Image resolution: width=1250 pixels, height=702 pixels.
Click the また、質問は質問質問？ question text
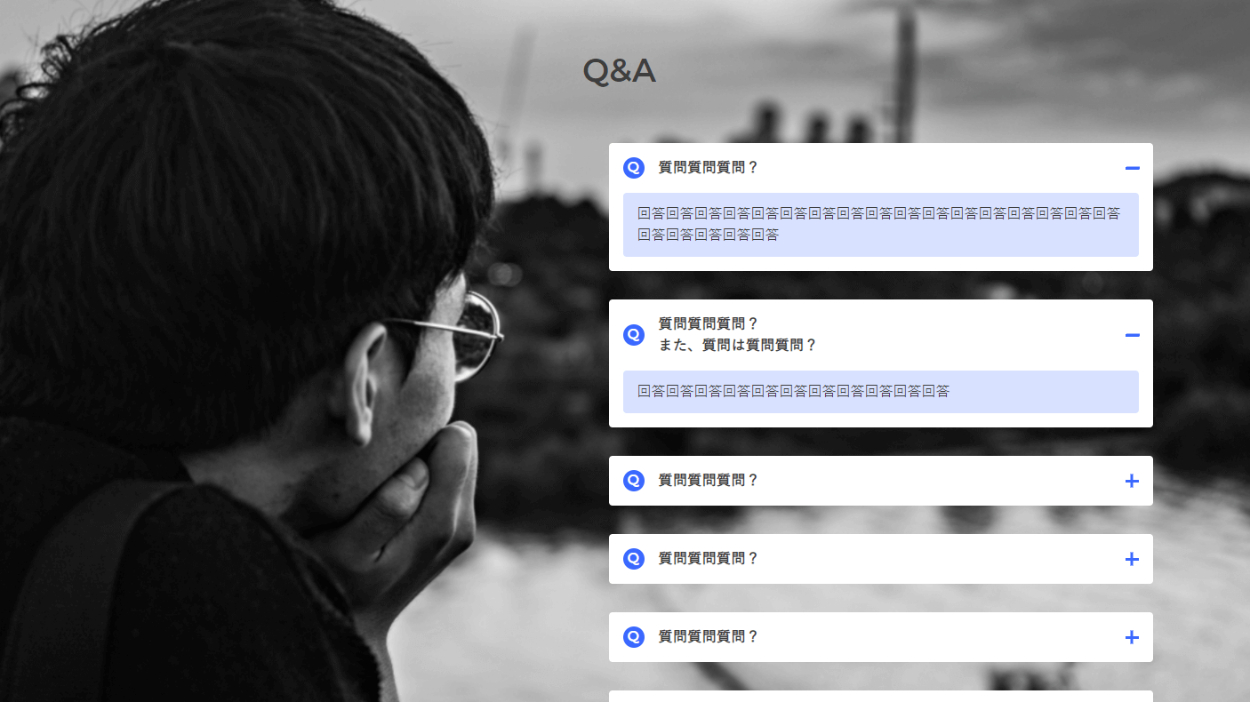click(x=738, y=345)
